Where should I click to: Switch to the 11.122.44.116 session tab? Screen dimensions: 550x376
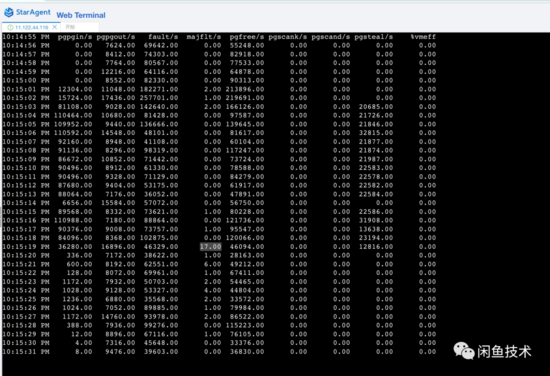32,27
